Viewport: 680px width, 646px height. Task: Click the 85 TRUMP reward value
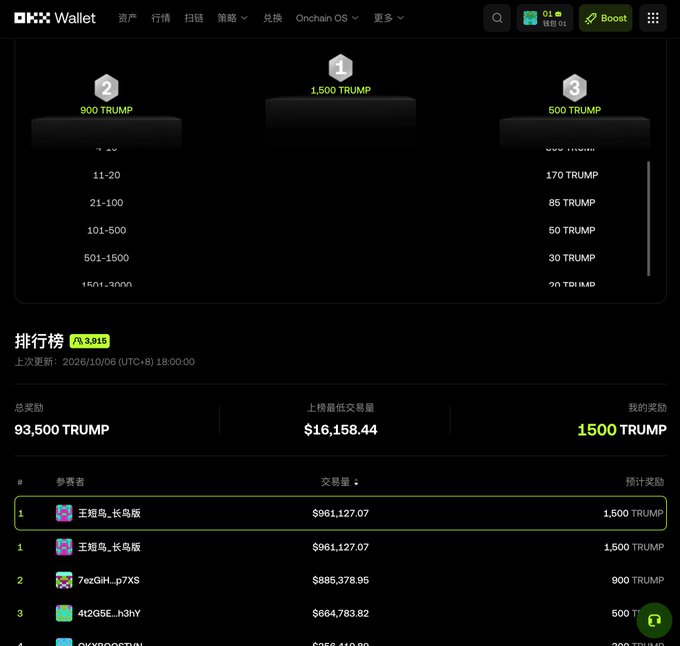572,202
